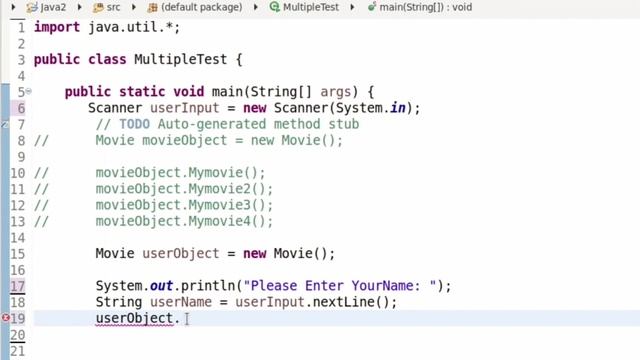Click 'System.out.println' on line 17
This screenshot has height=360, width=640.
tap(165, 286)
